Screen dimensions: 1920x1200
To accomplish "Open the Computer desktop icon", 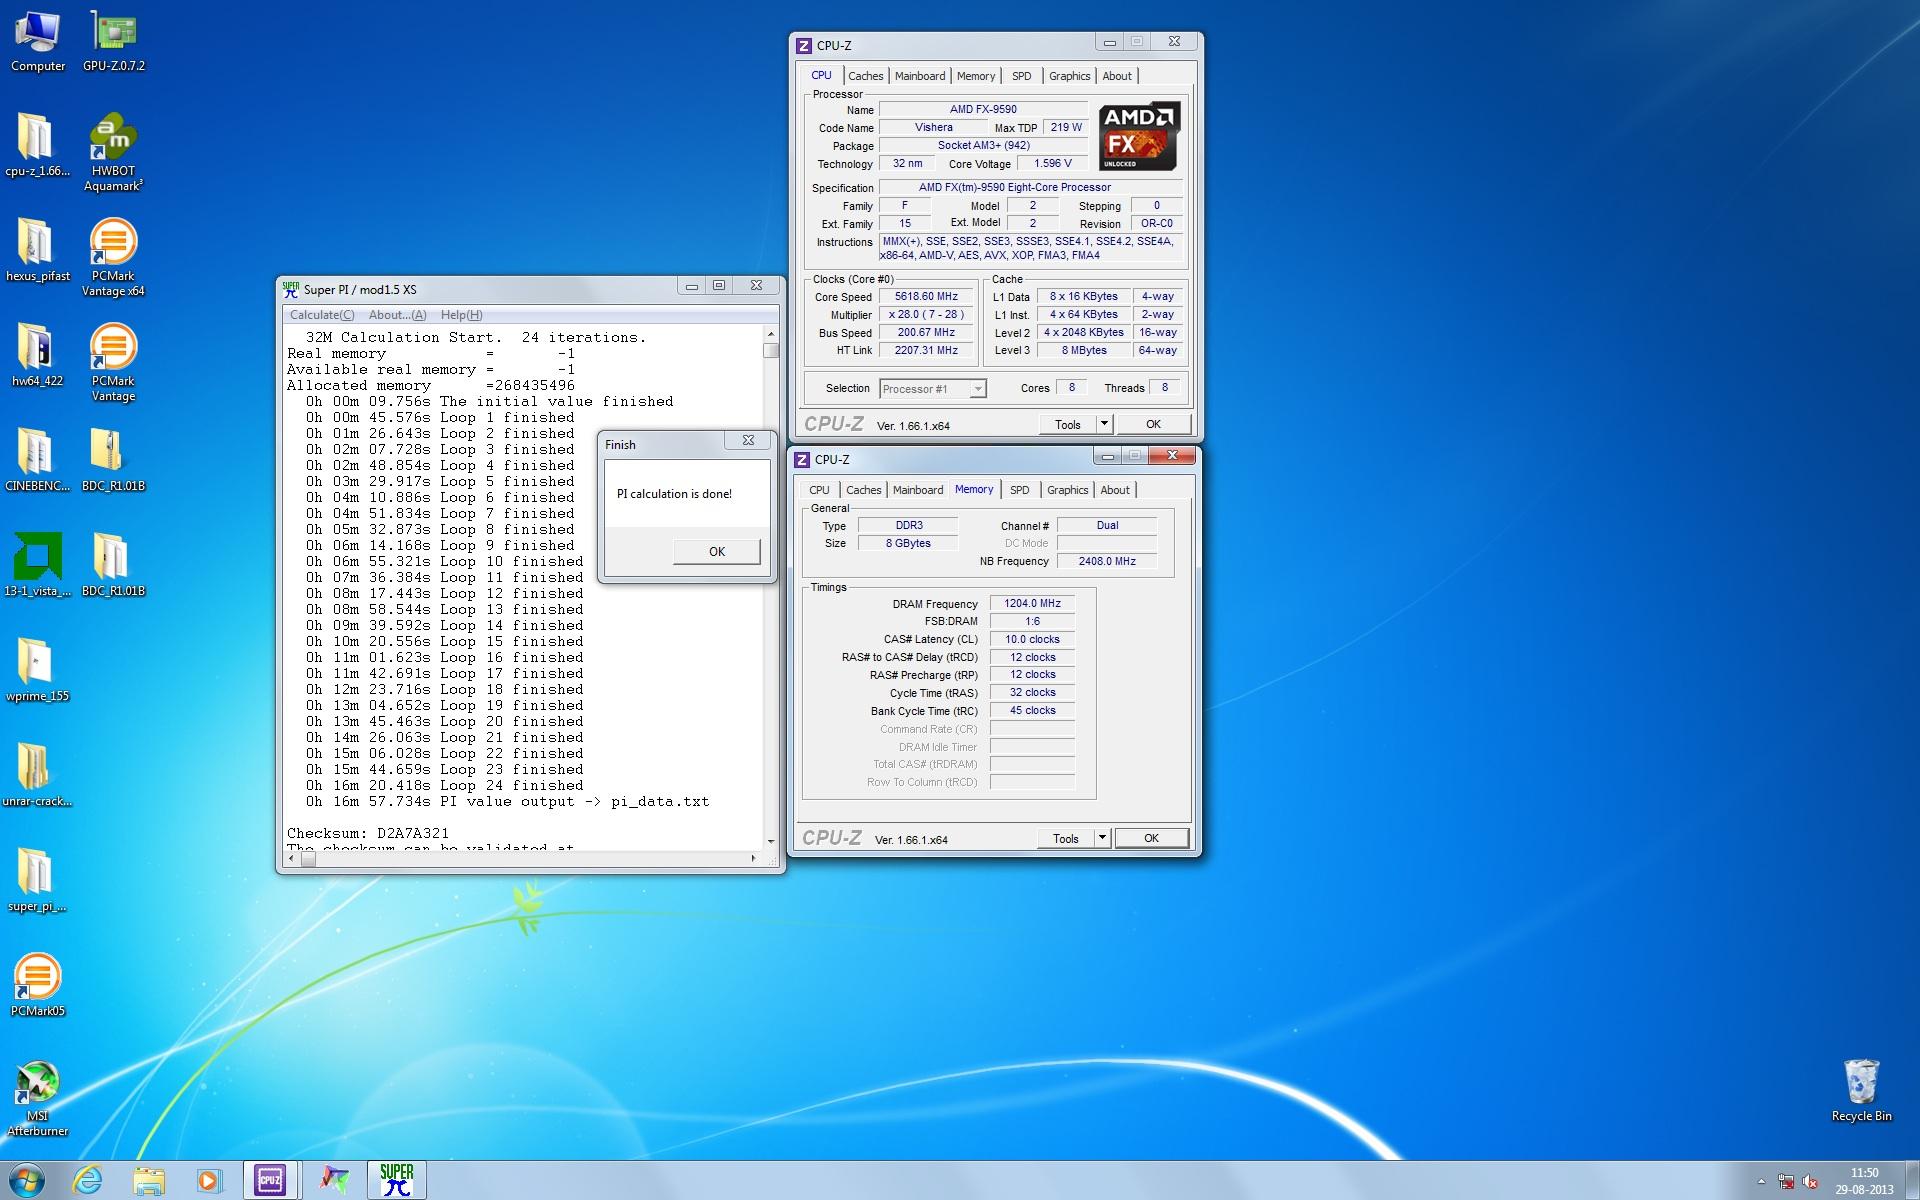I will pos(38,41).
